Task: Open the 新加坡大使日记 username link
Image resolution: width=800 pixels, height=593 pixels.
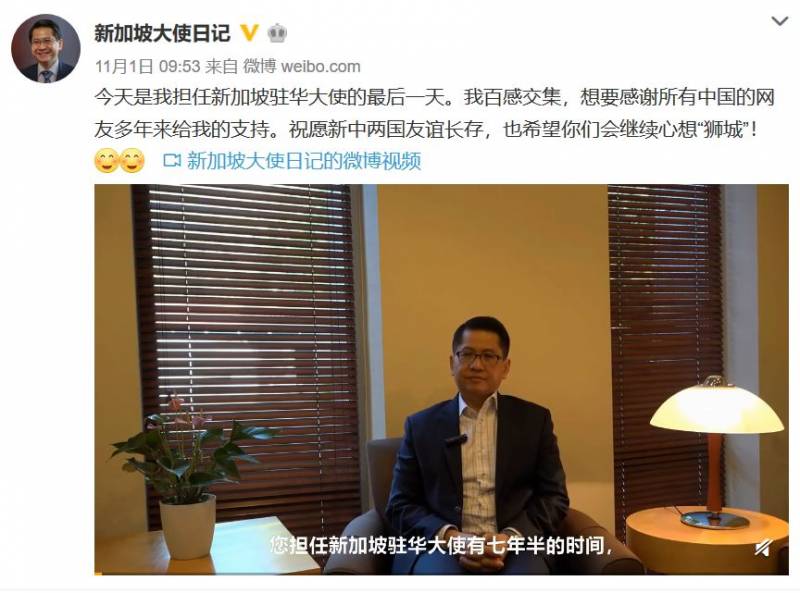Action: [162, 33]
